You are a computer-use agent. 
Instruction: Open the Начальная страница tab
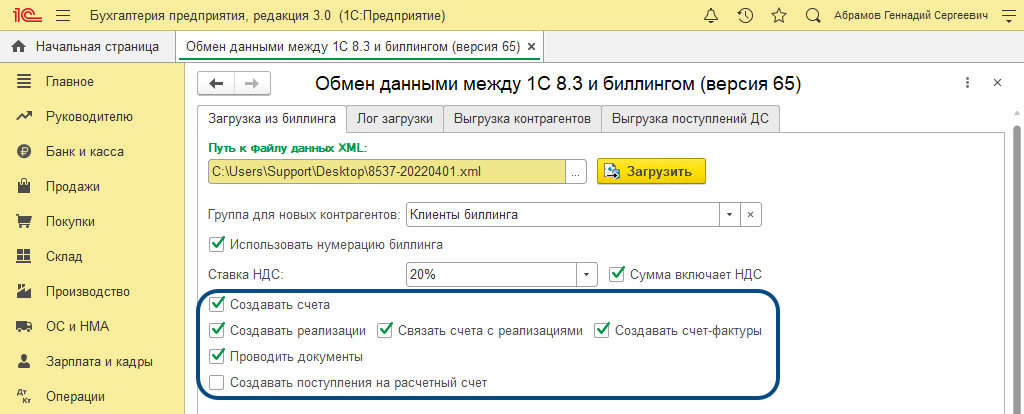point(88,47)
